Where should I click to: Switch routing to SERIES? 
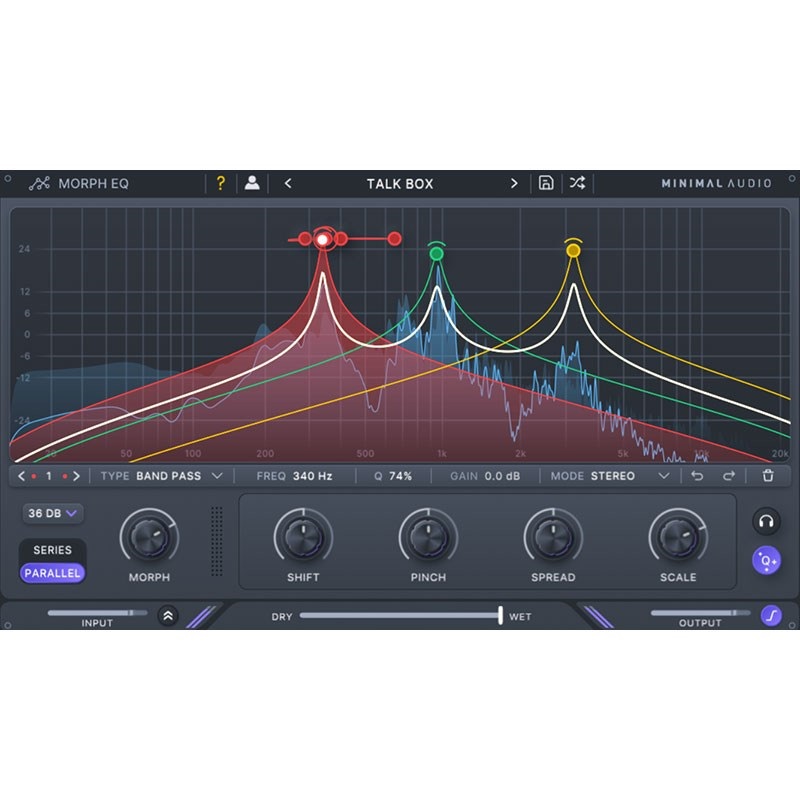[x=53, y=550]
